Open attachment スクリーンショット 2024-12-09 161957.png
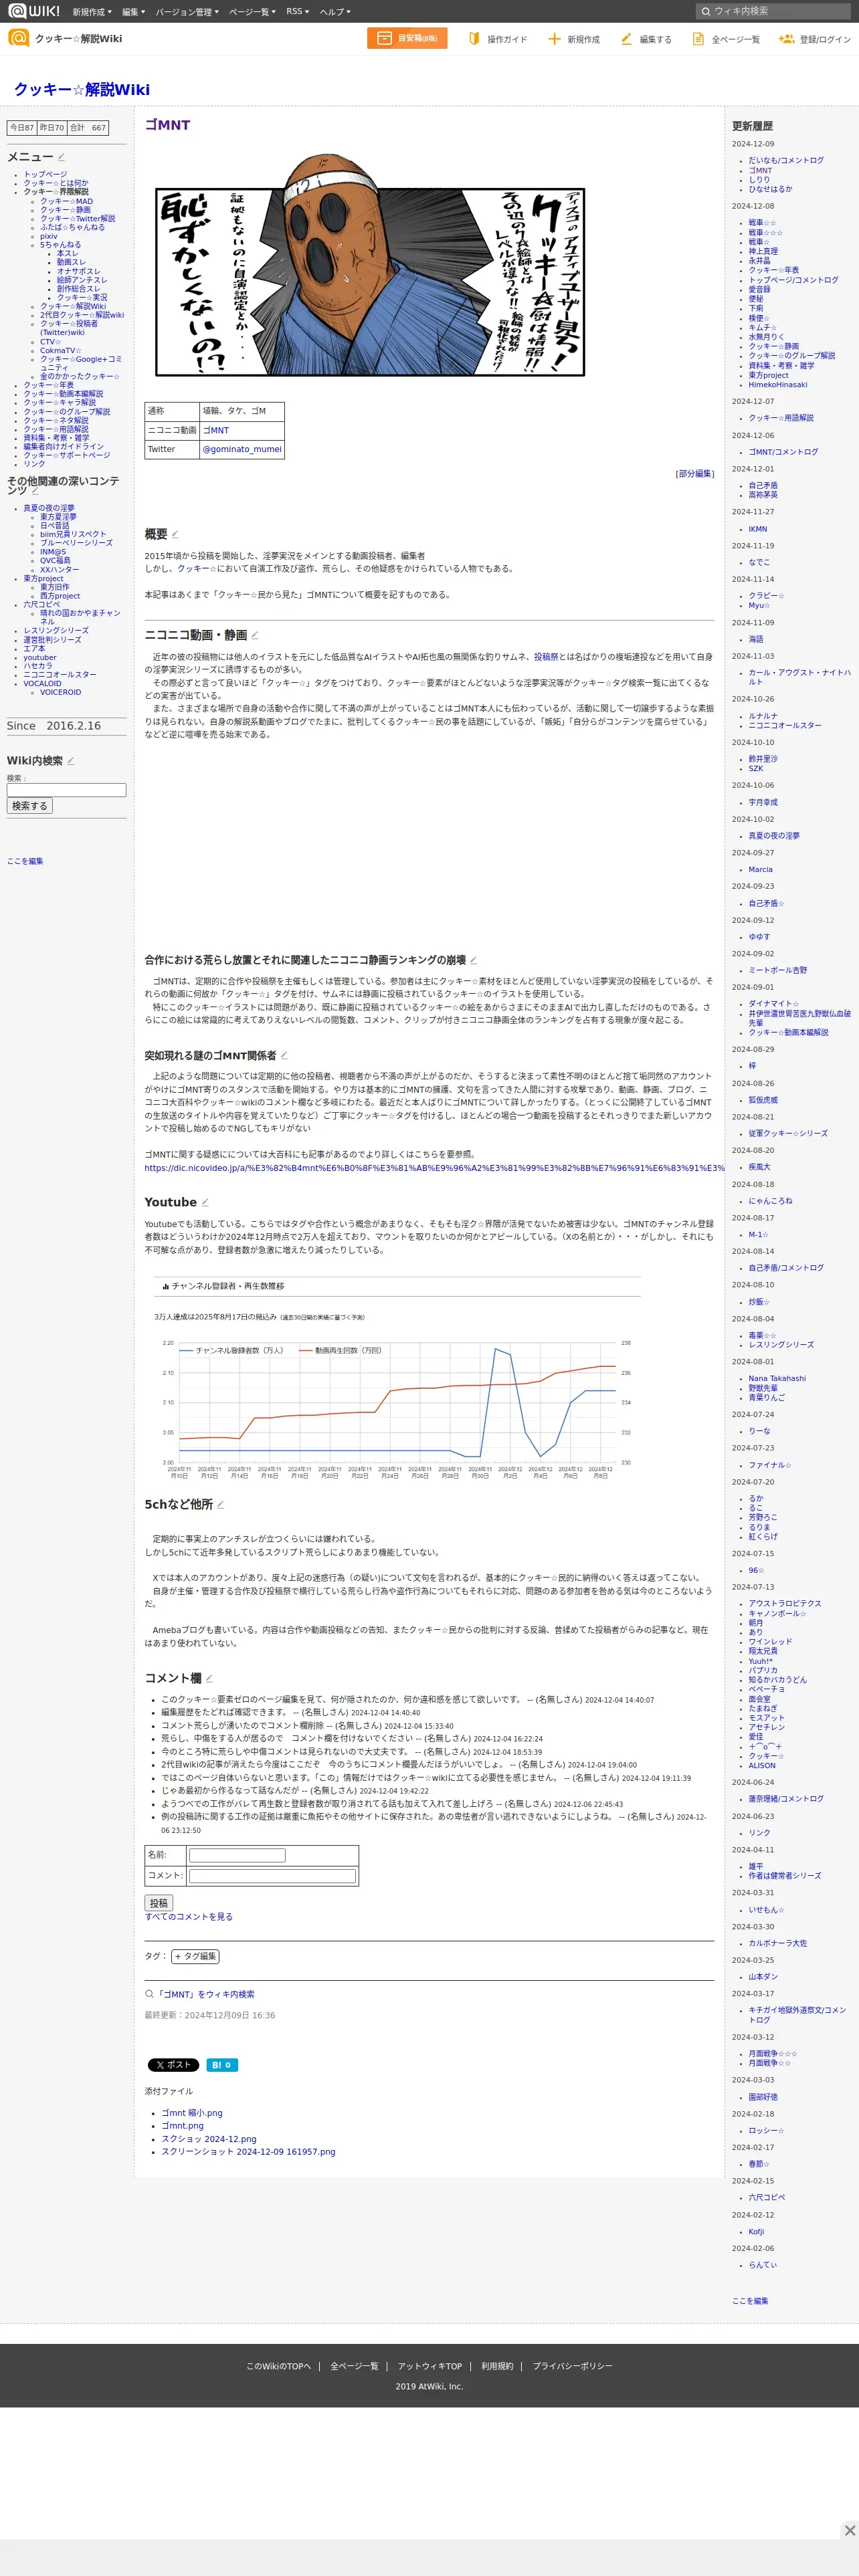The image size is (859, 2576). [x=248, y=2152]
